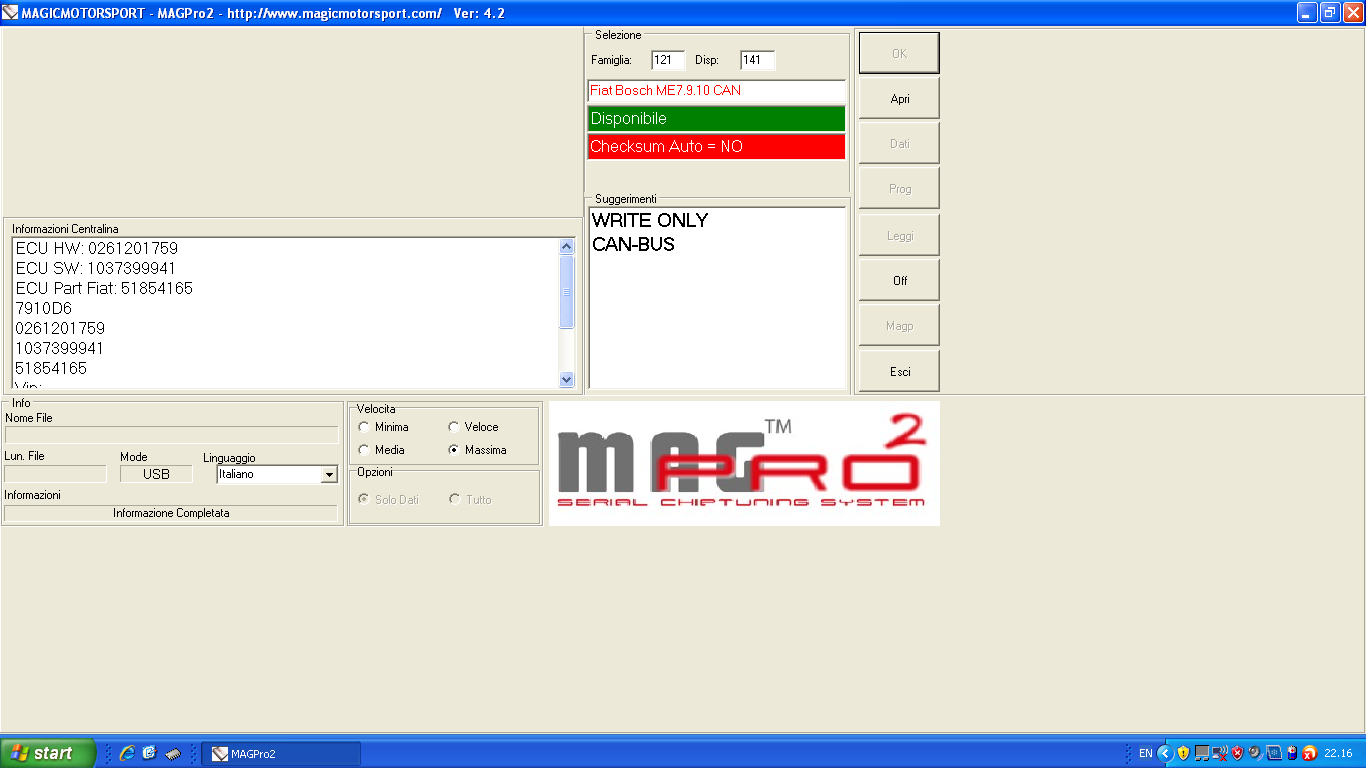Expand hidden tray icons with the arrow
The width and height of the screenshot is (1366, 768).
point(1165,753)
